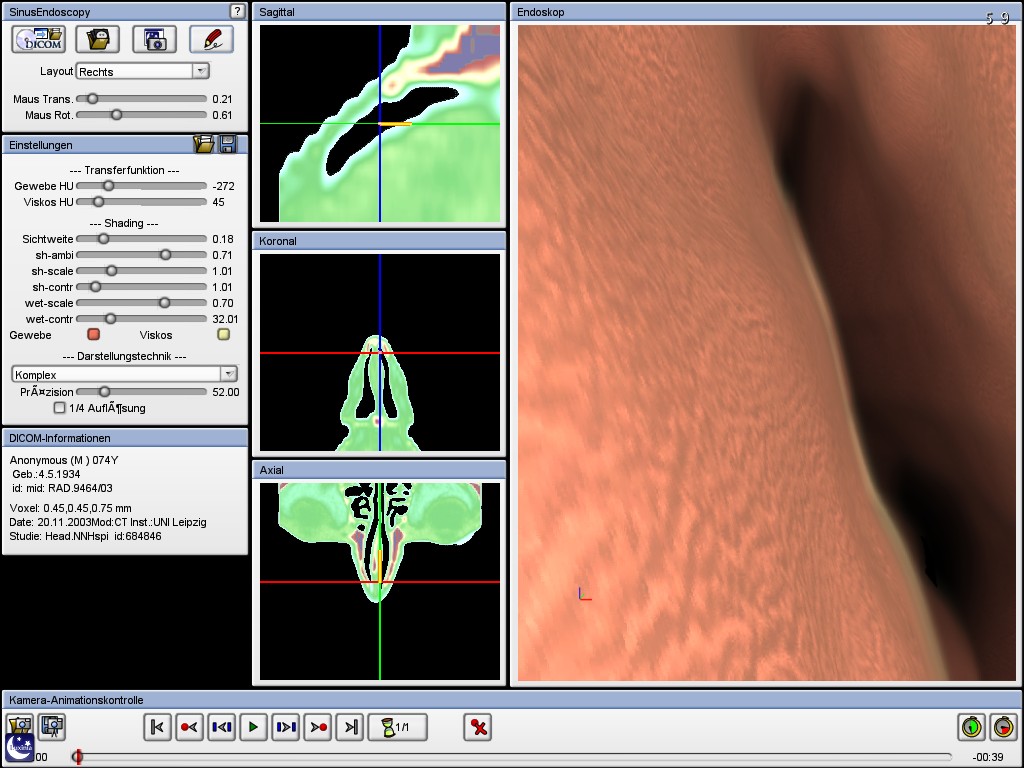
Task: Click the DICOM import button
Action: click(x=39, y=40)
